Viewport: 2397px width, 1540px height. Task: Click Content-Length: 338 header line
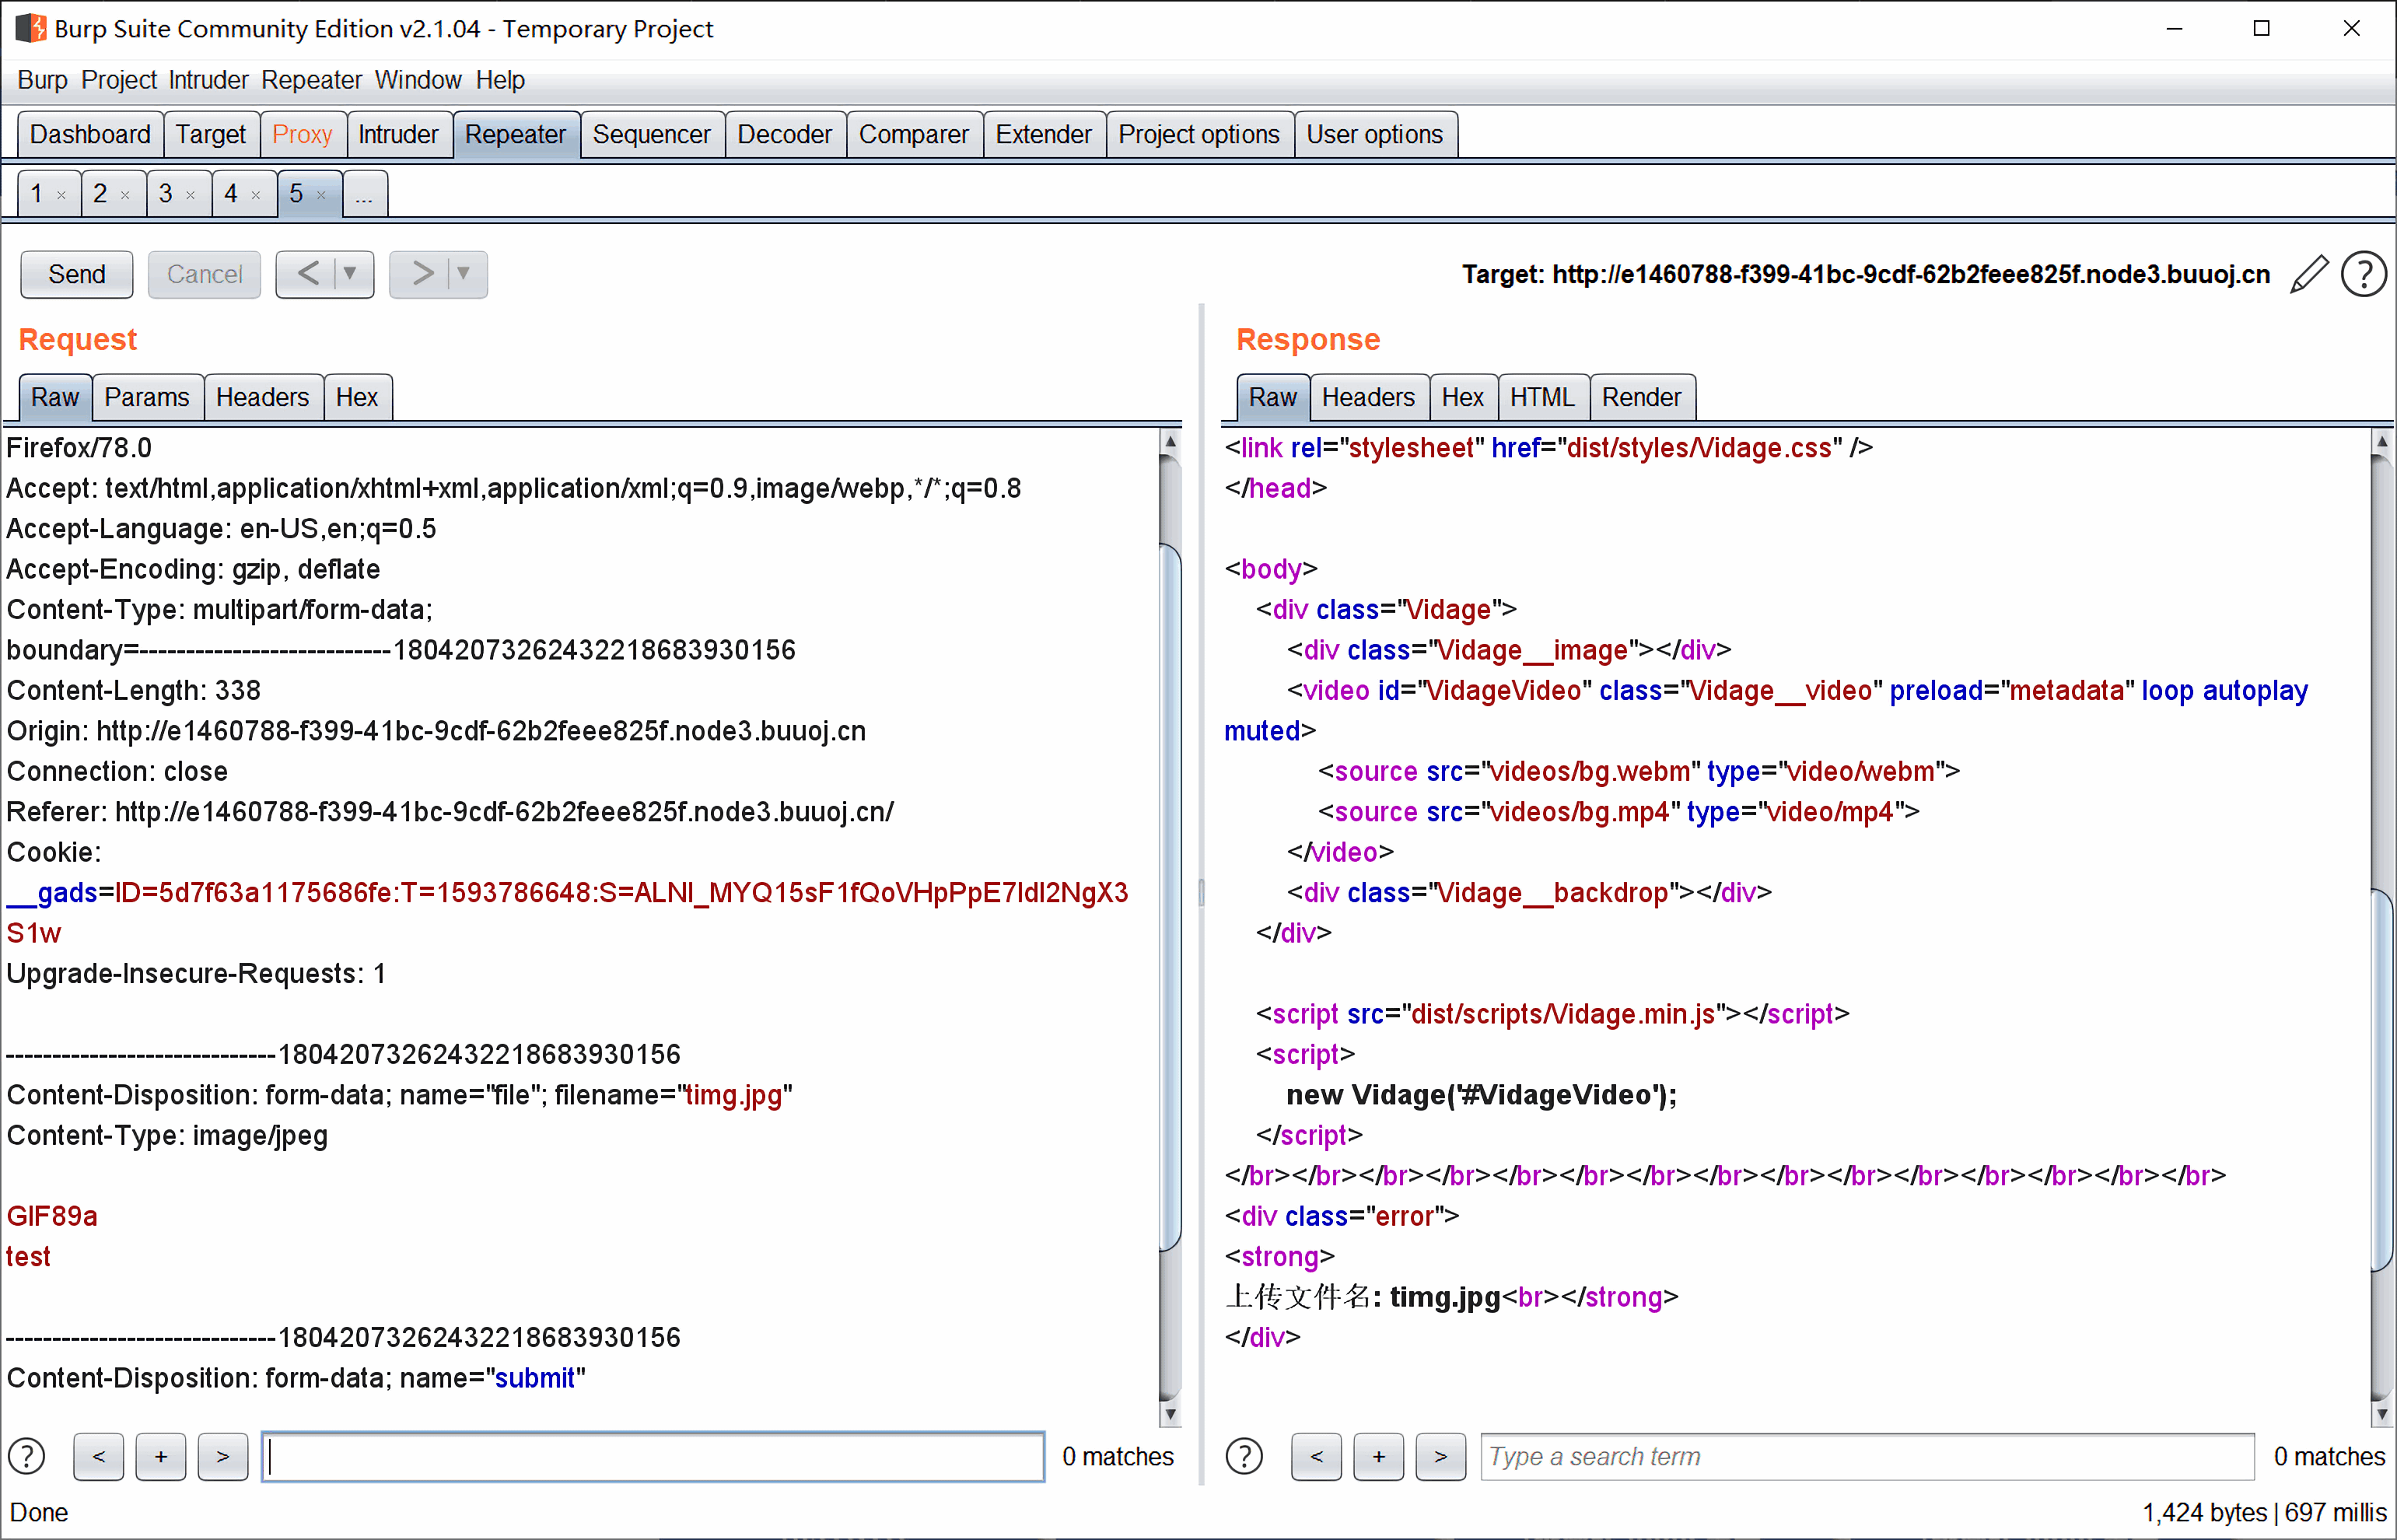pyautogui.click(x=133, y=690)
